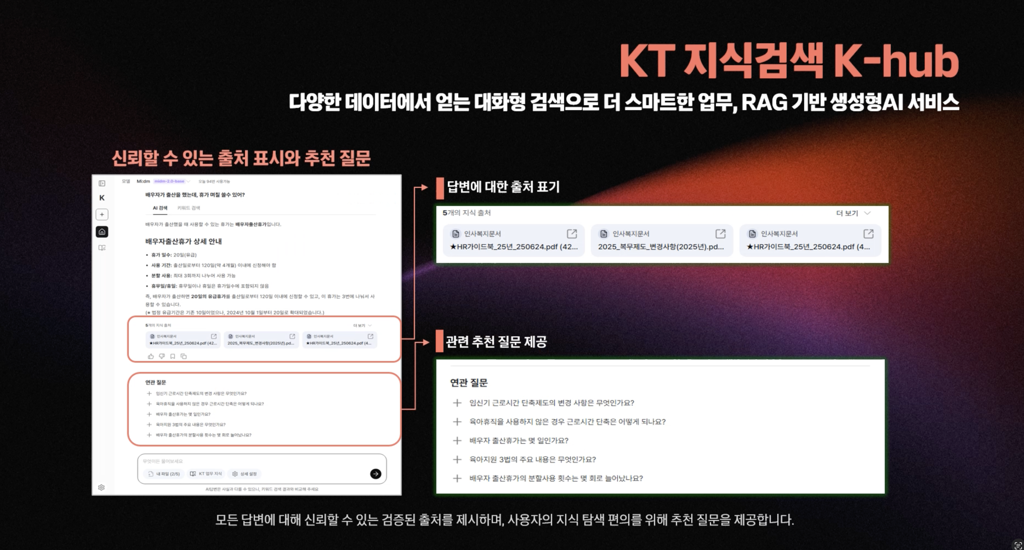1024x550 pixels.
Task: Open 2025_복무제도 card external link in enlarged panel
Action: (720, 234)
